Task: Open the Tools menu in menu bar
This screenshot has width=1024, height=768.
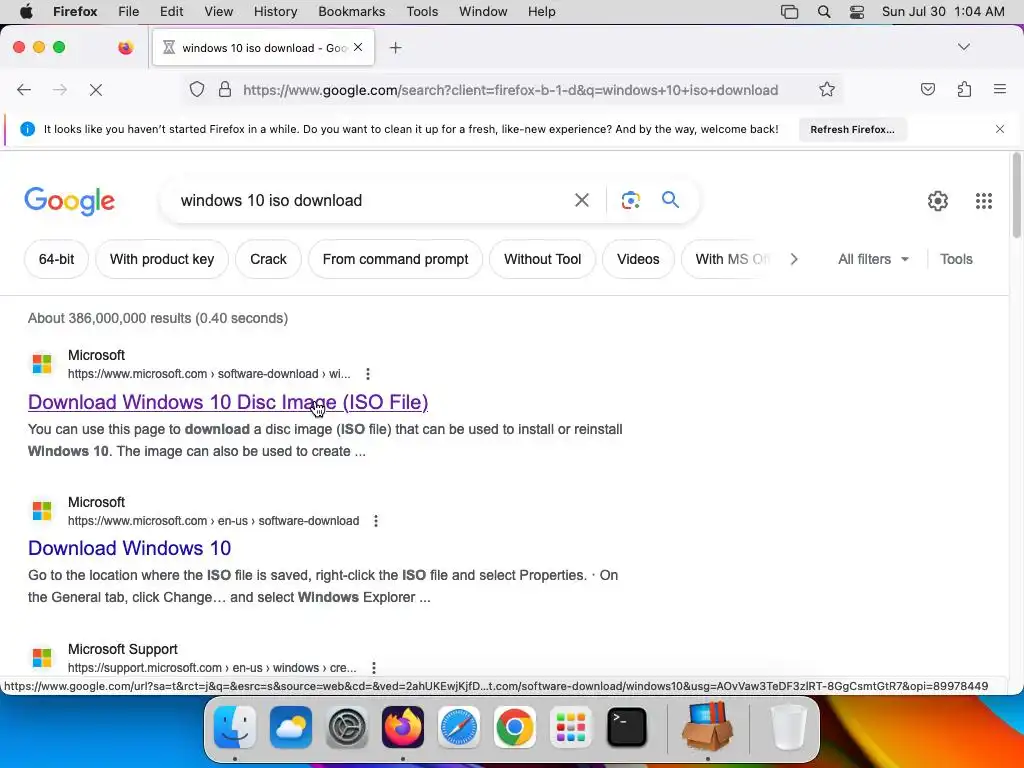Action: pos(422,12)
